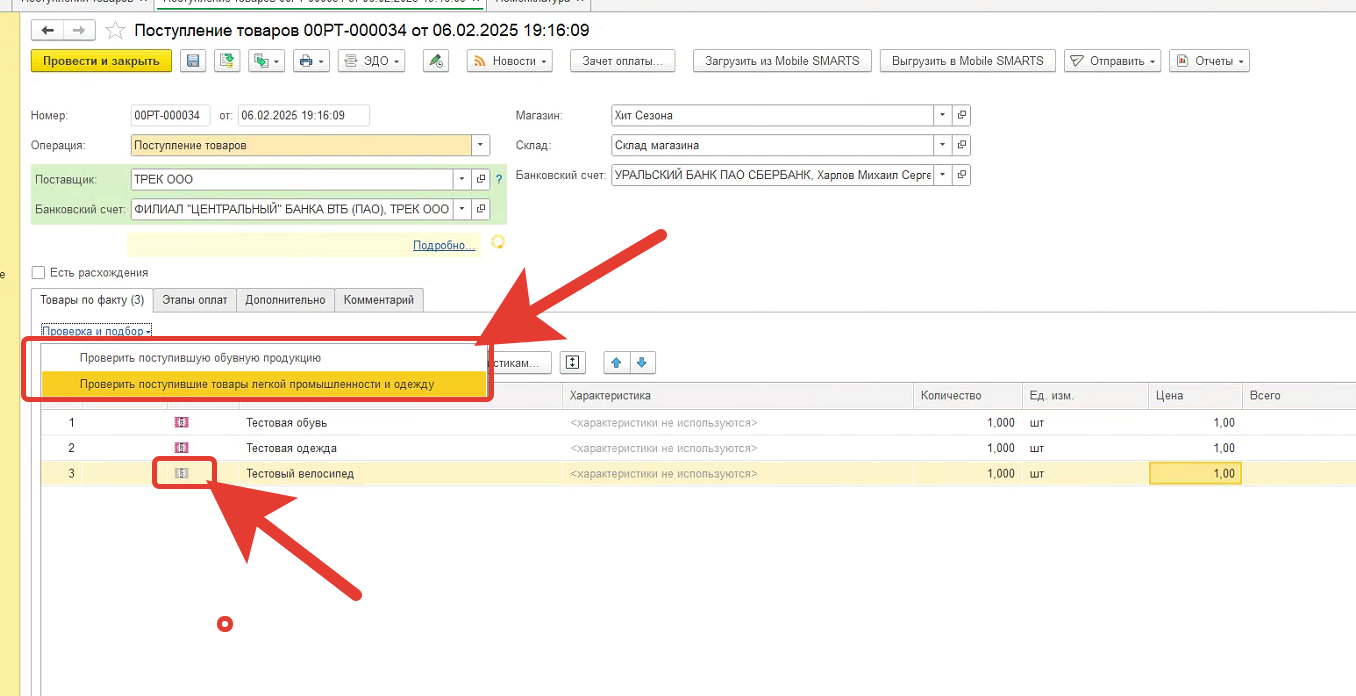The image size is (1356, 696).
Task: Go back with the left arrow navigation button
Action: (49, 30)
